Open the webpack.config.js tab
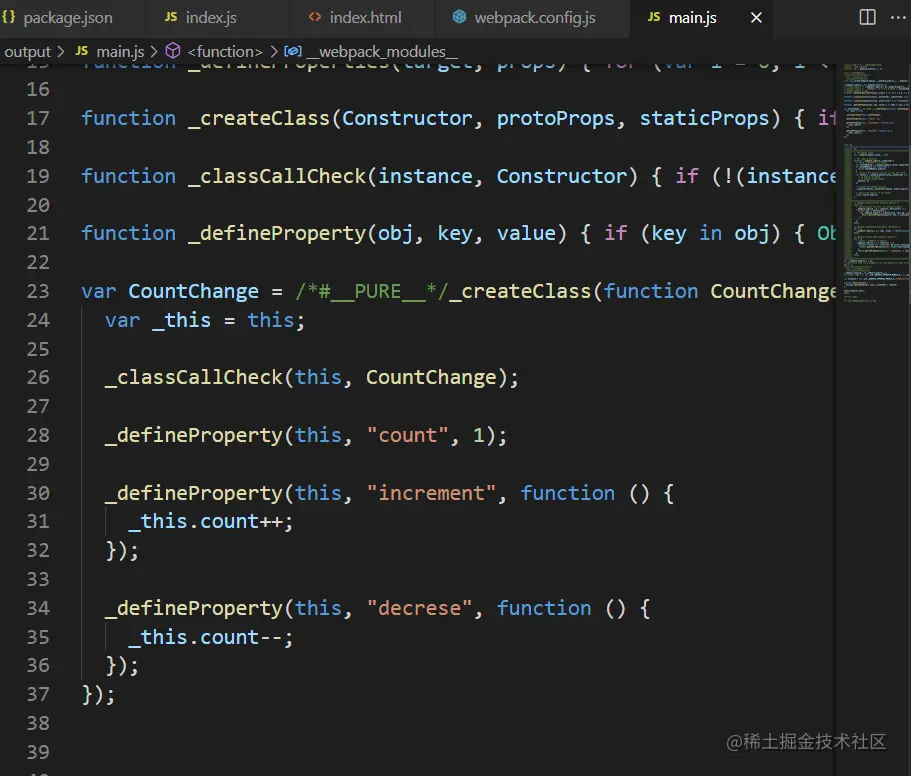The width and height of the screenshot is (911, 776). coord(535,18)
